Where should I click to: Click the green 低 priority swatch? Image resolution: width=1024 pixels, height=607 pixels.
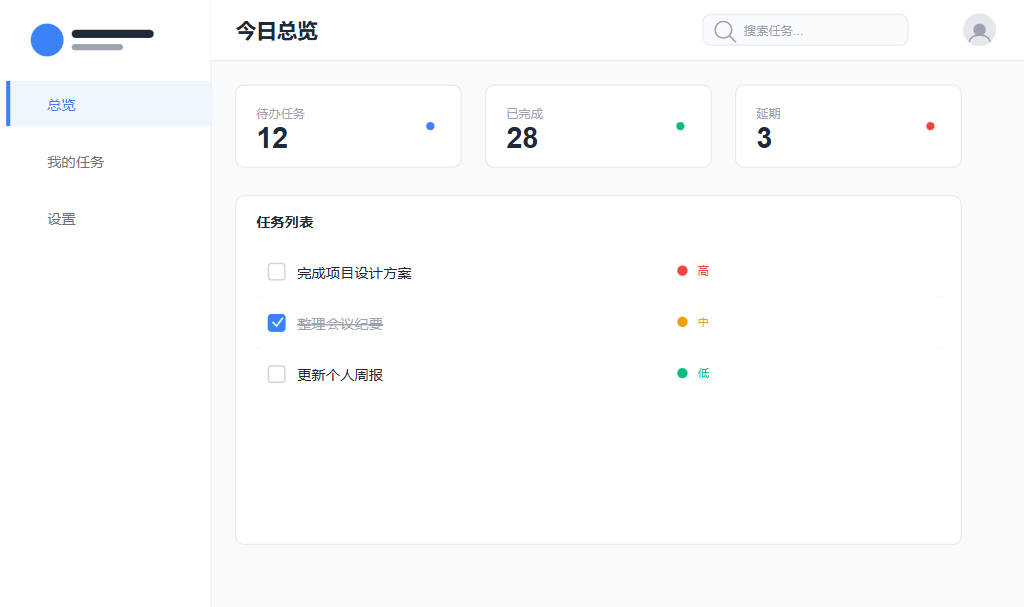coord(696,373)
